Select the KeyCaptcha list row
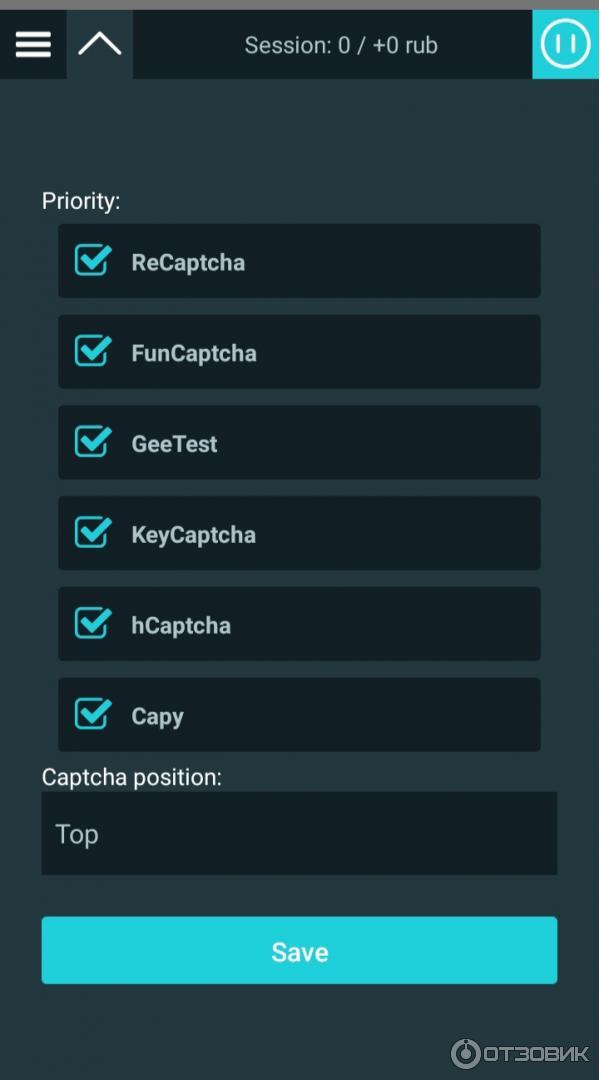The height and width of the screenshot is (1080, 600). pyautogui.click(x=299, y=533)
